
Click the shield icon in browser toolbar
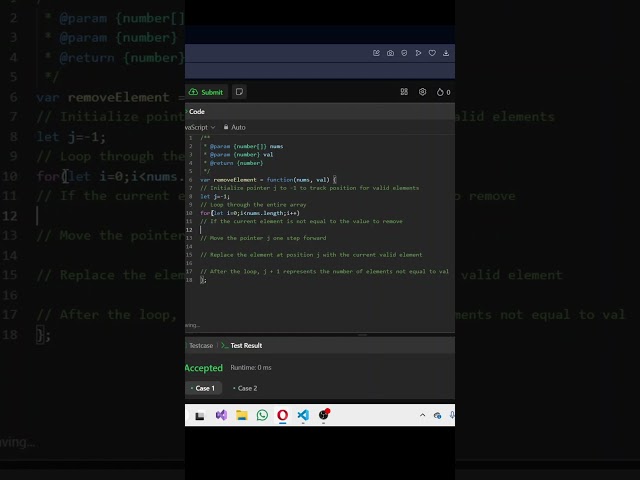tap(404, 53)
